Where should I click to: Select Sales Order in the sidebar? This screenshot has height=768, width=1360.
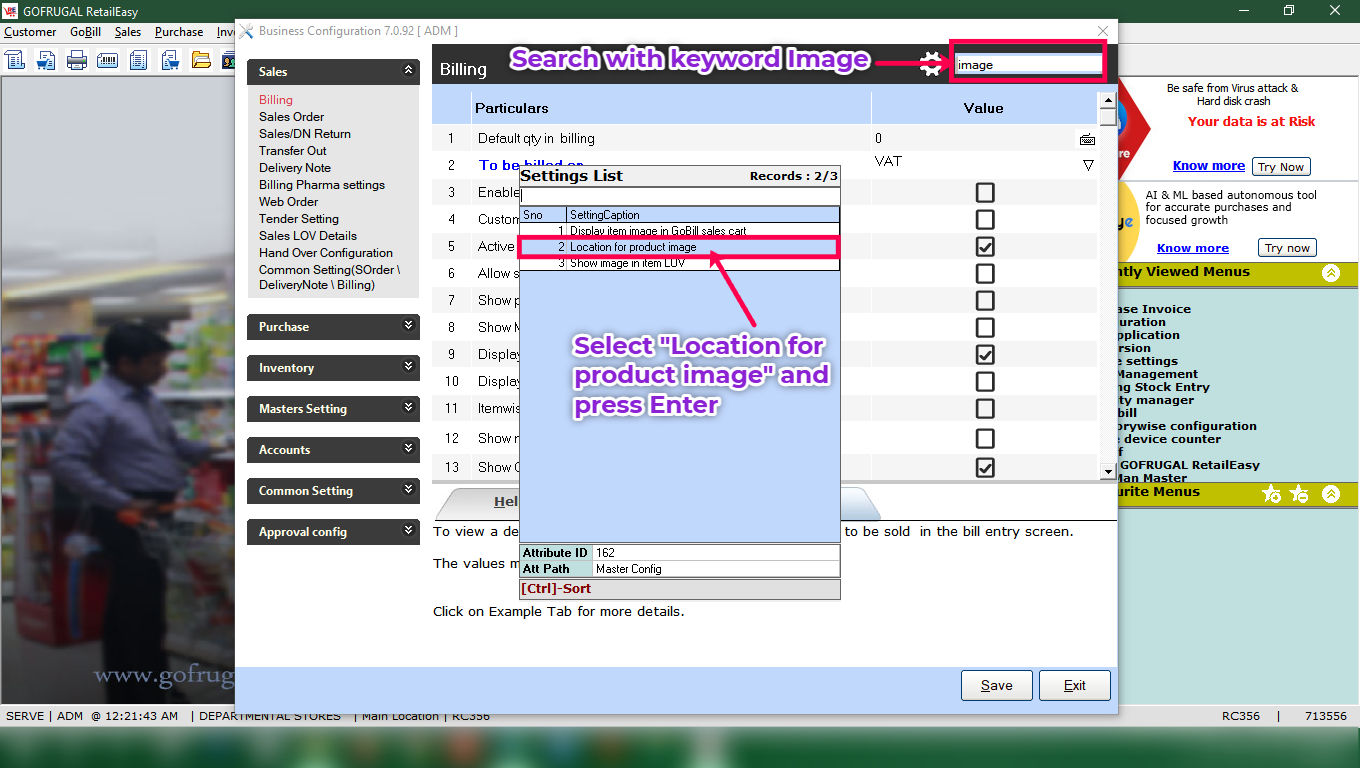coord(291,117)
